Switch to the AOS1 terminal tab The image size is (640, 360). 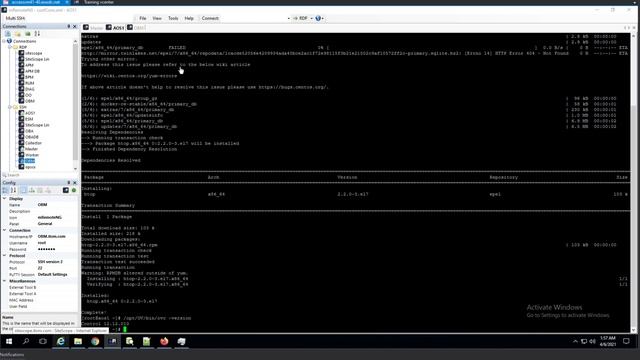click(x=115, y=27)
